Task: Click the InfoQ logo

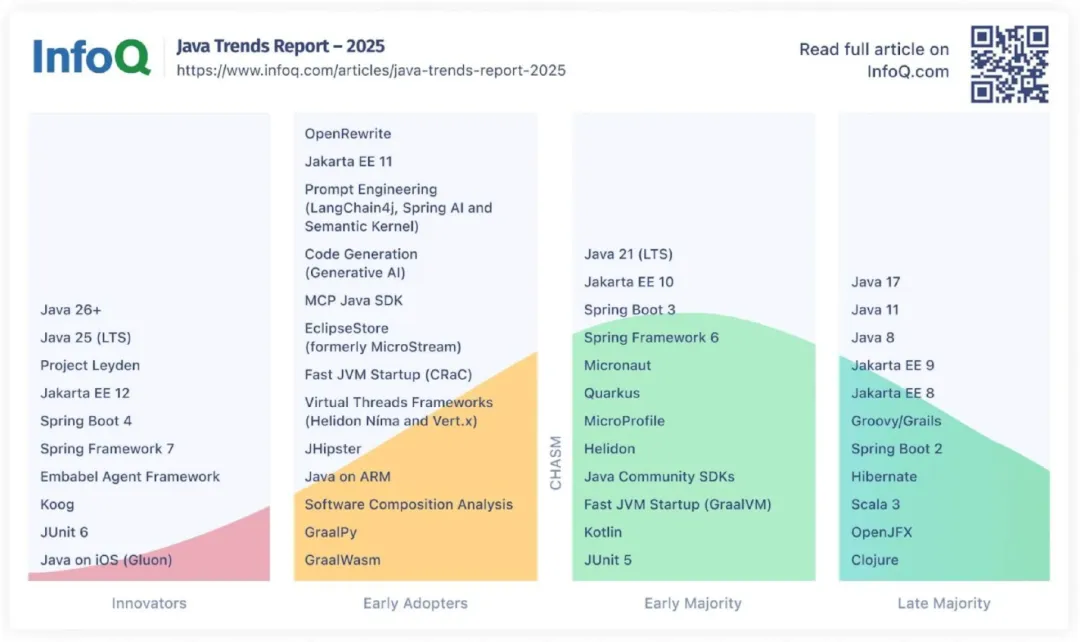Action: pyautogui.click(x=92, y=56)
